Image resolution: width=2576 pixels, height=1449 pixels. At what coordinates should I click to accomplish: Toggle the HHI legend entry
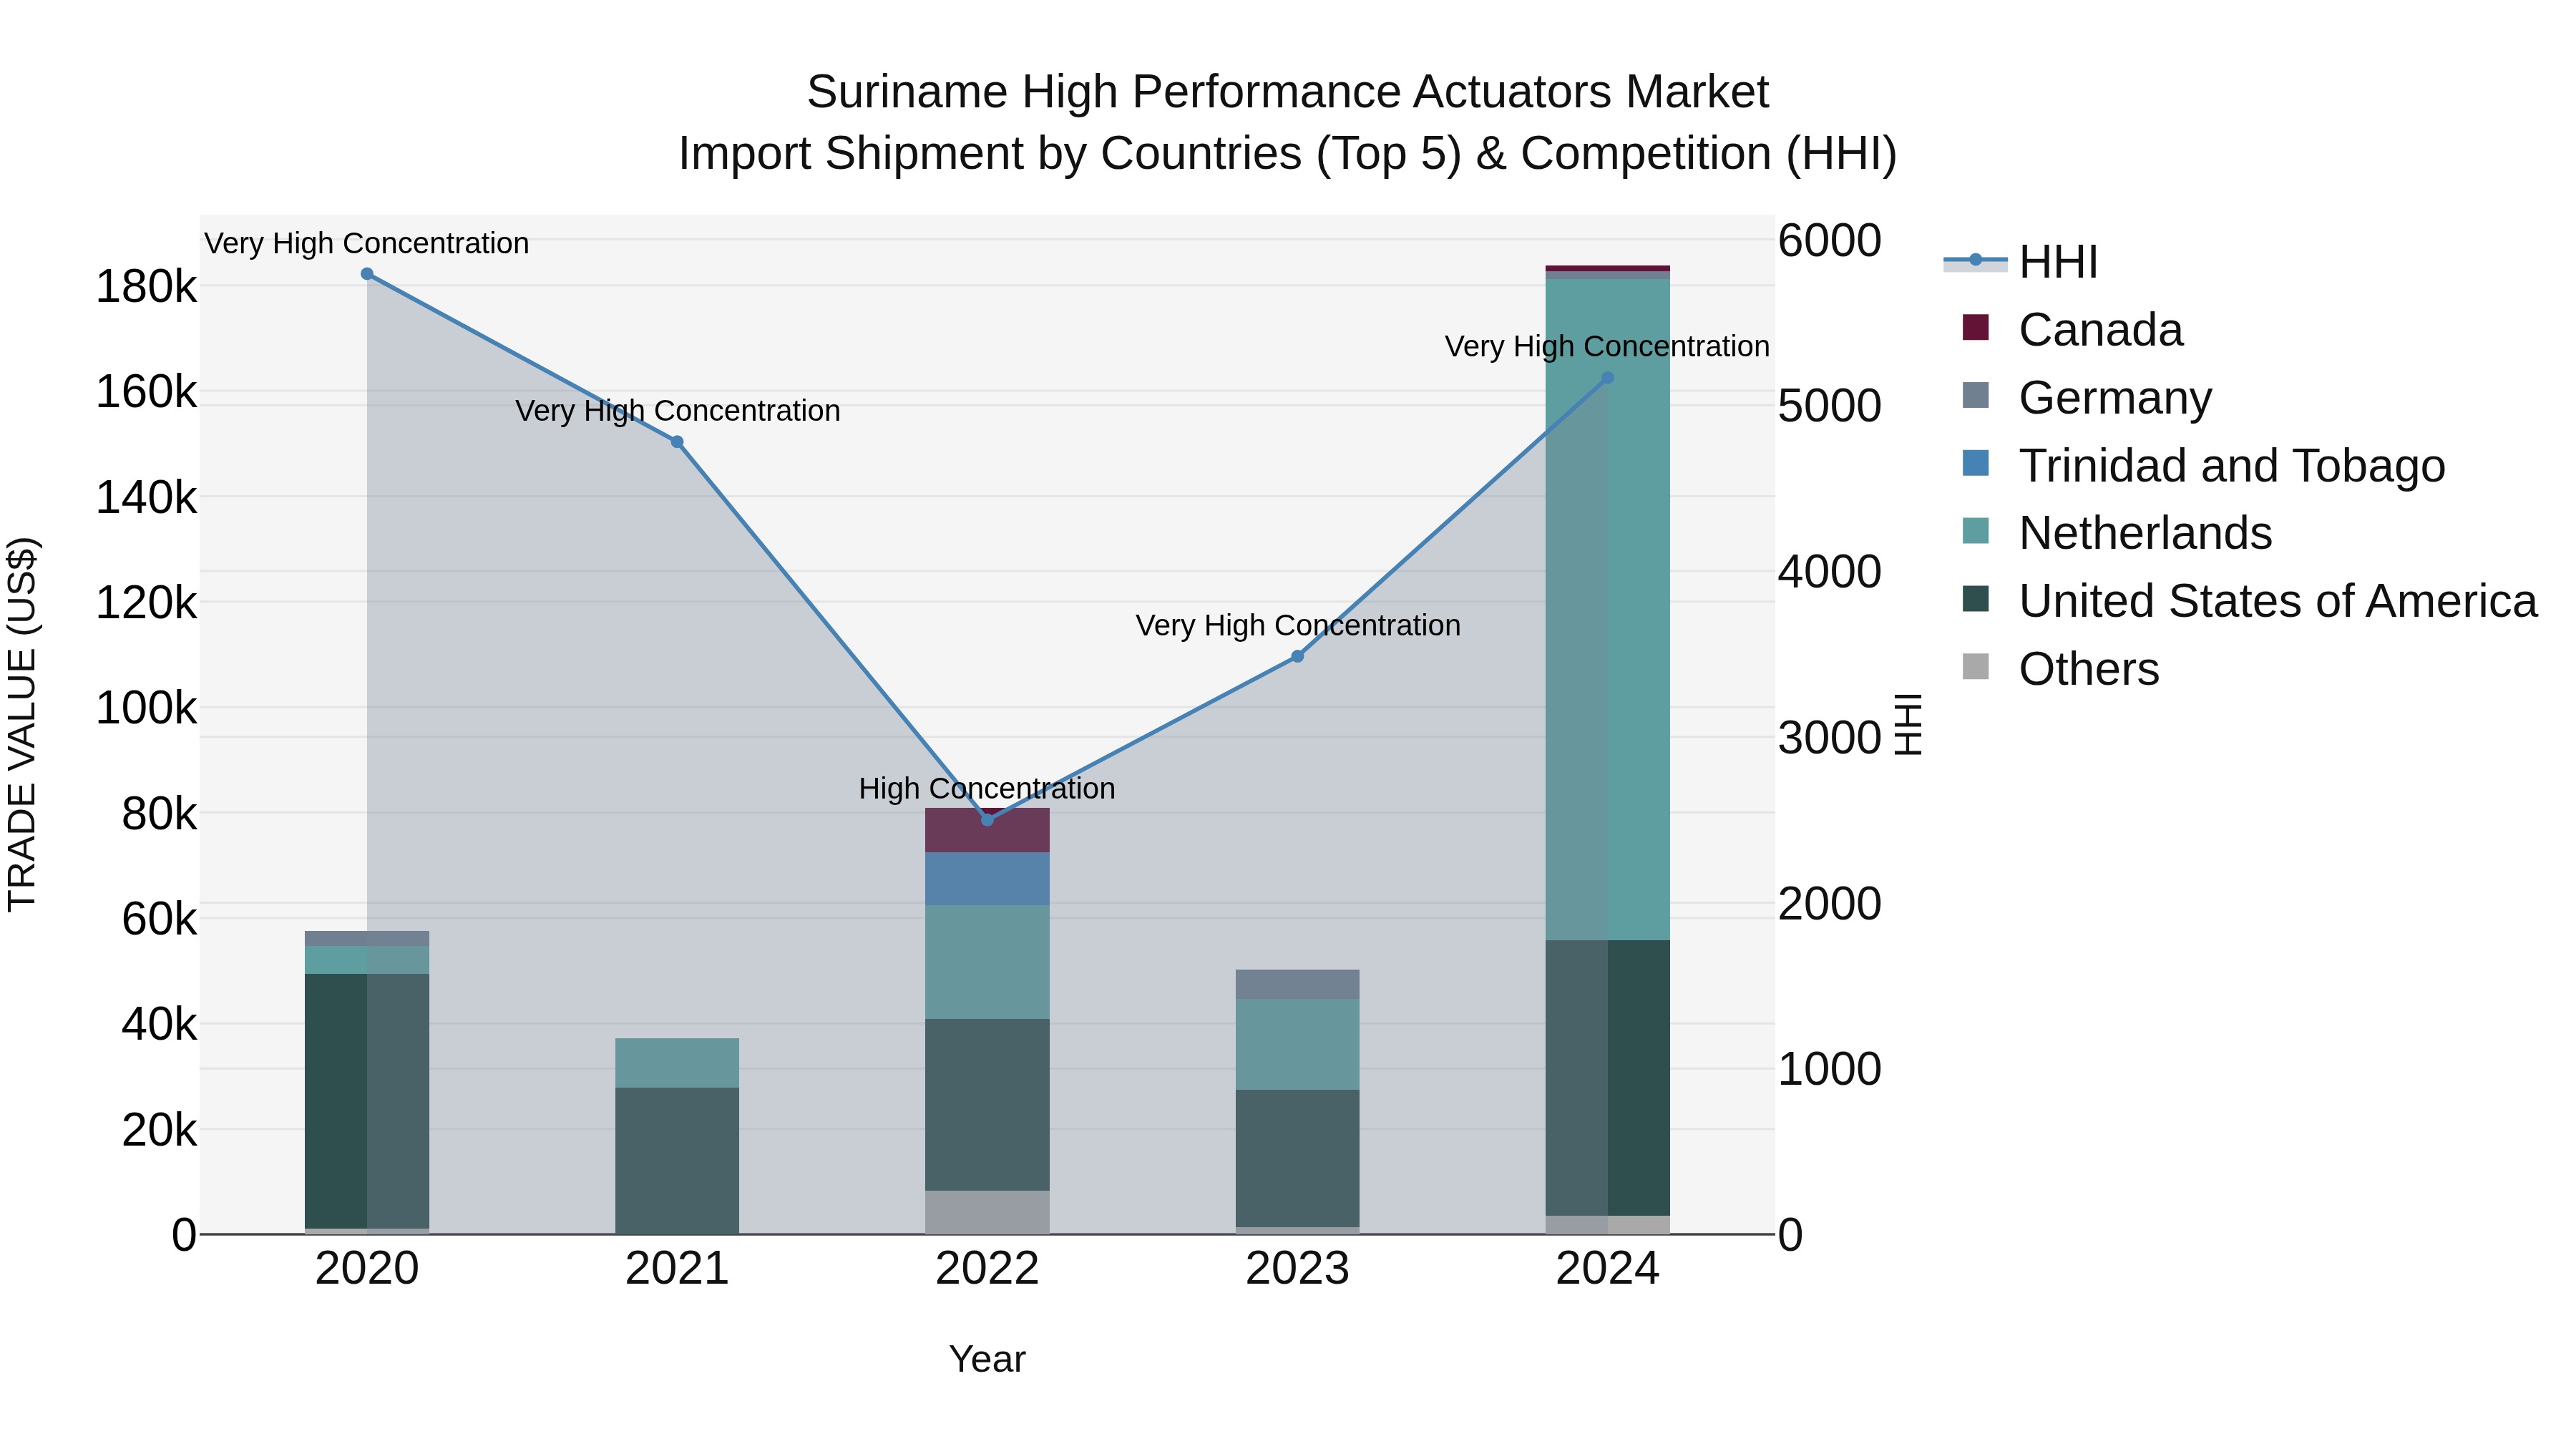coord(2020,262)
